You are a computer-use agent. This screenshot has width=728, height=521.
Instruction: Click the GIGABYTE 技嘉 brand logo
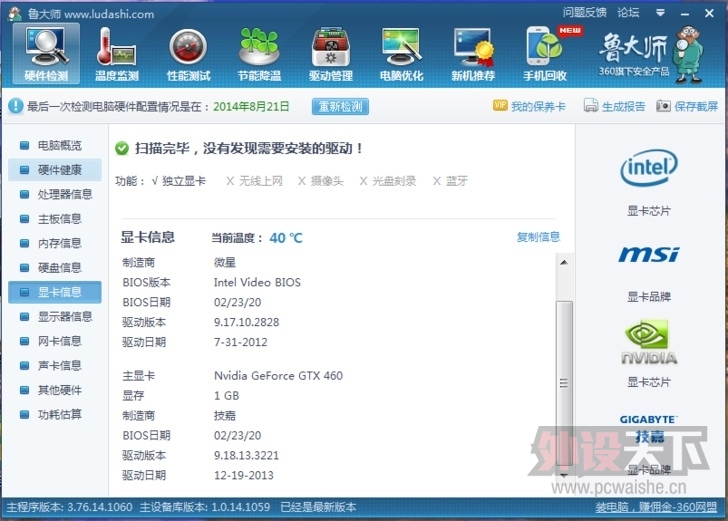(649, 429)
